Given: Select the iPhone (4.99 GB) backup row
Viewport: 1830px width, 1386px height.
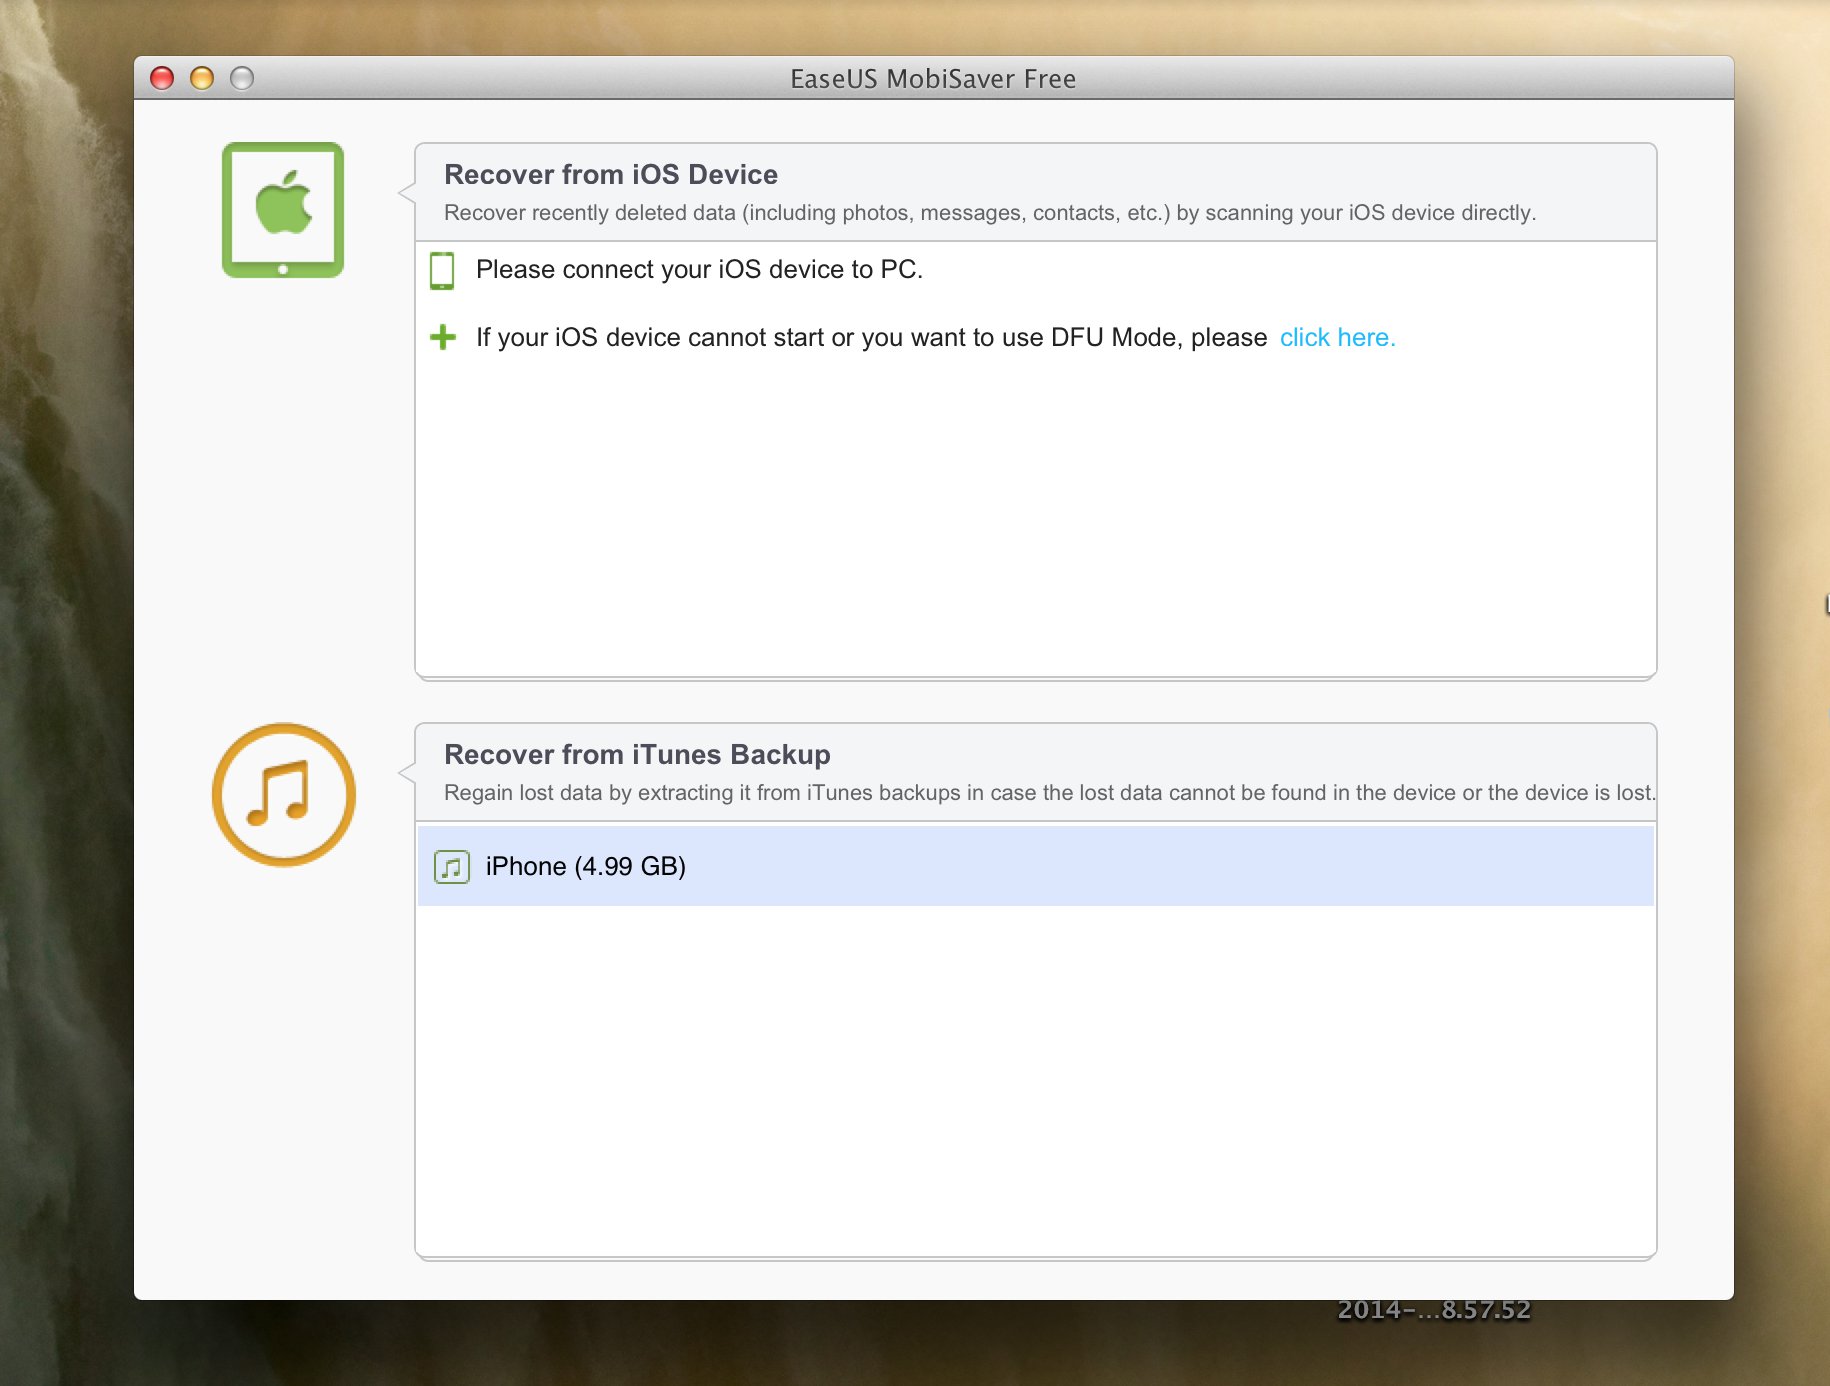Looking at the screenshot, I should coord(1035,866).
